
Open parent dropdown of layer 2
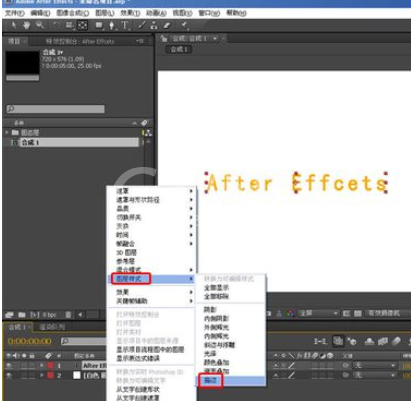tap(375, 376)
